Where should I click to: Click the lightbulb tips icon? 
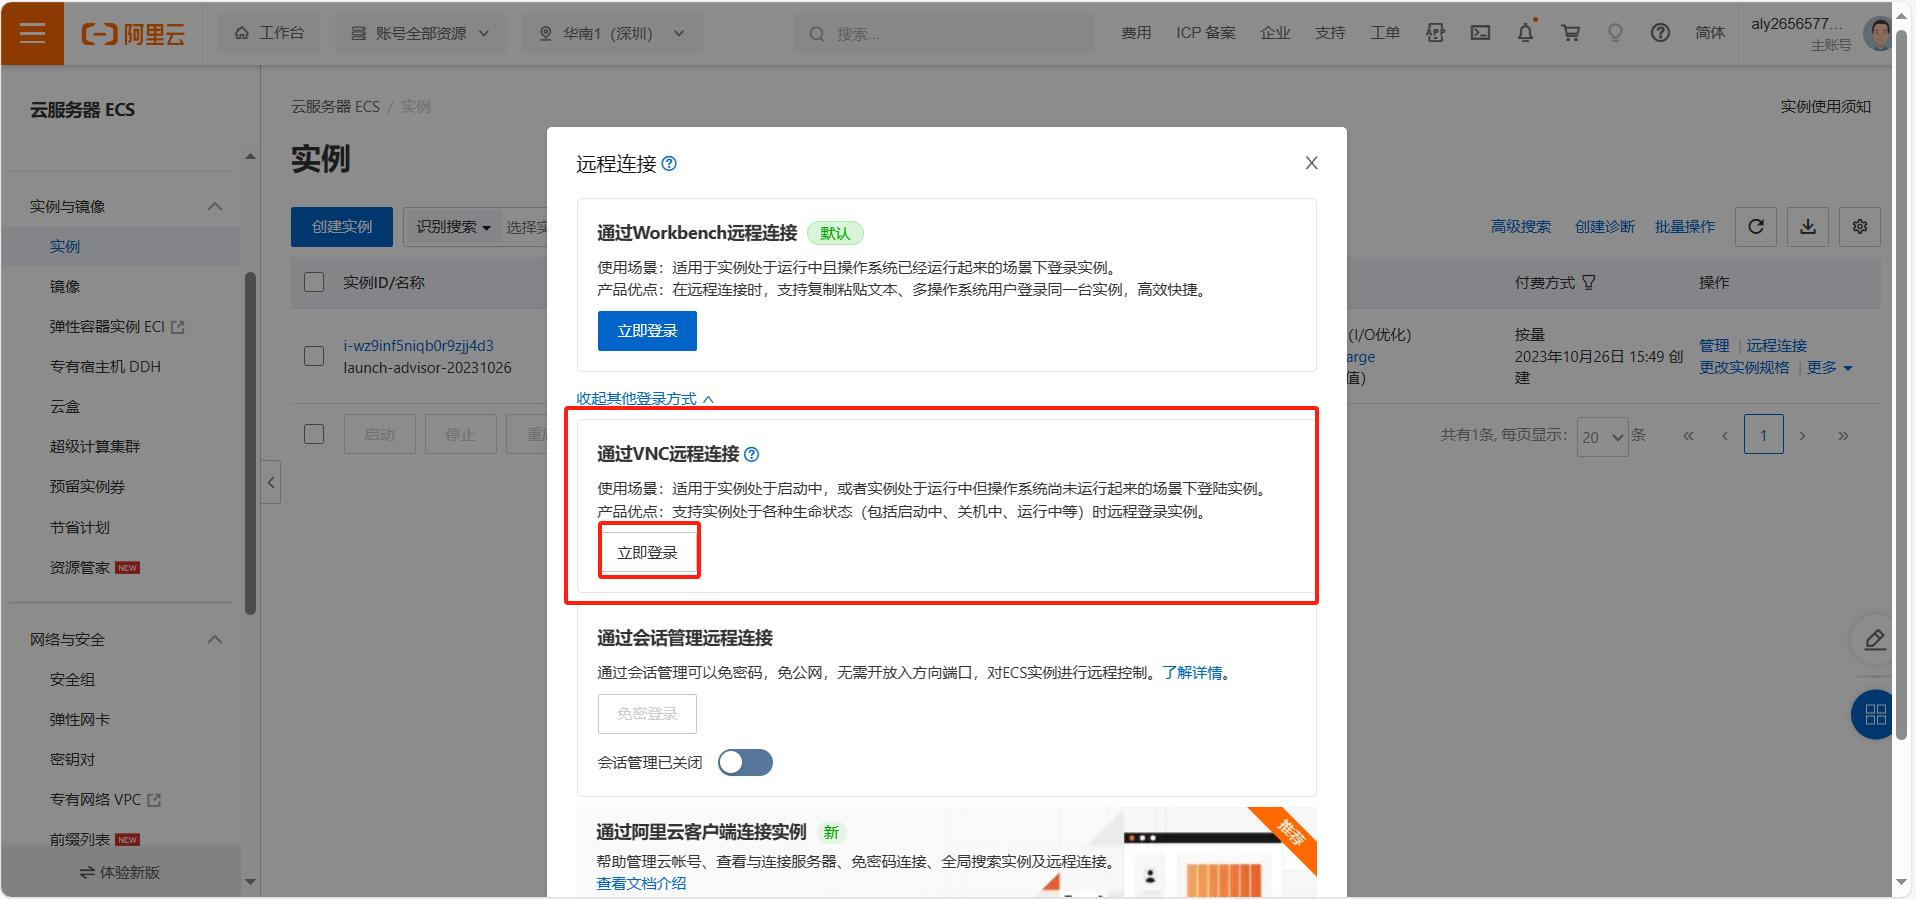tap(1615, 33)
